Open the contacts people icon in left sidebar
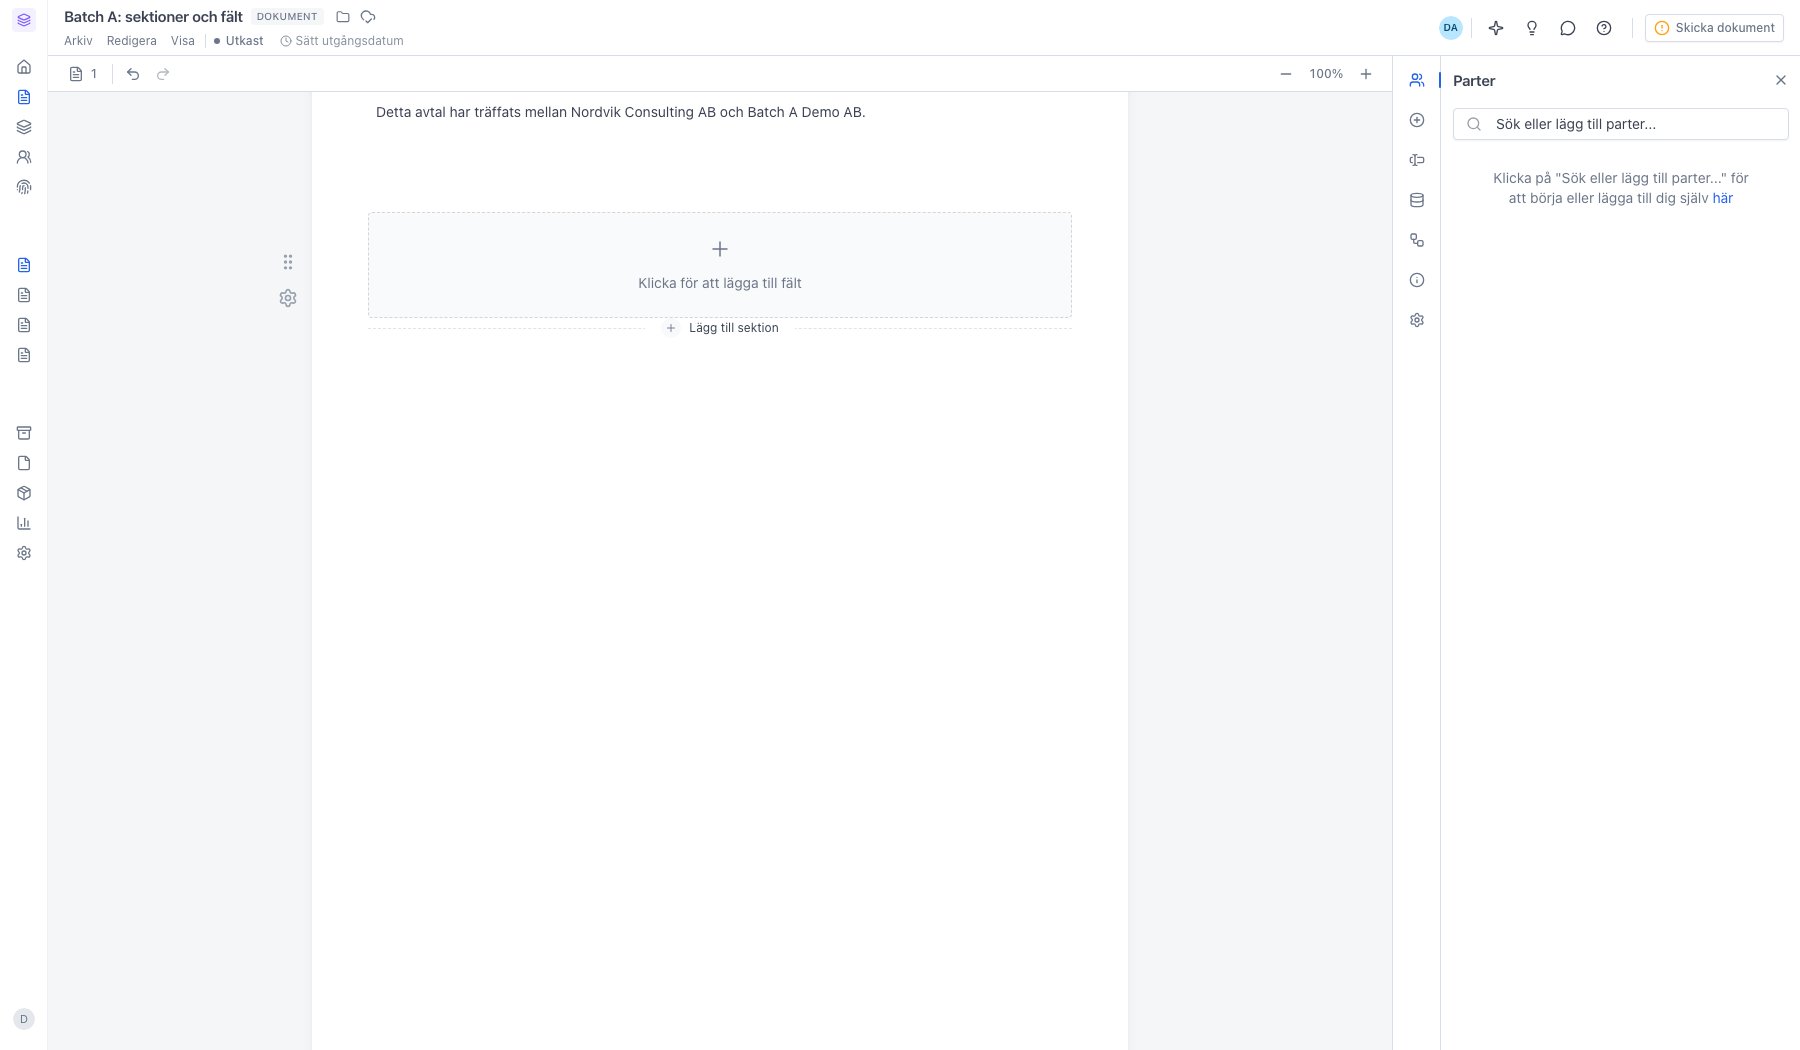Viewport: 1800px width, 1050px height. coord(24,157)
